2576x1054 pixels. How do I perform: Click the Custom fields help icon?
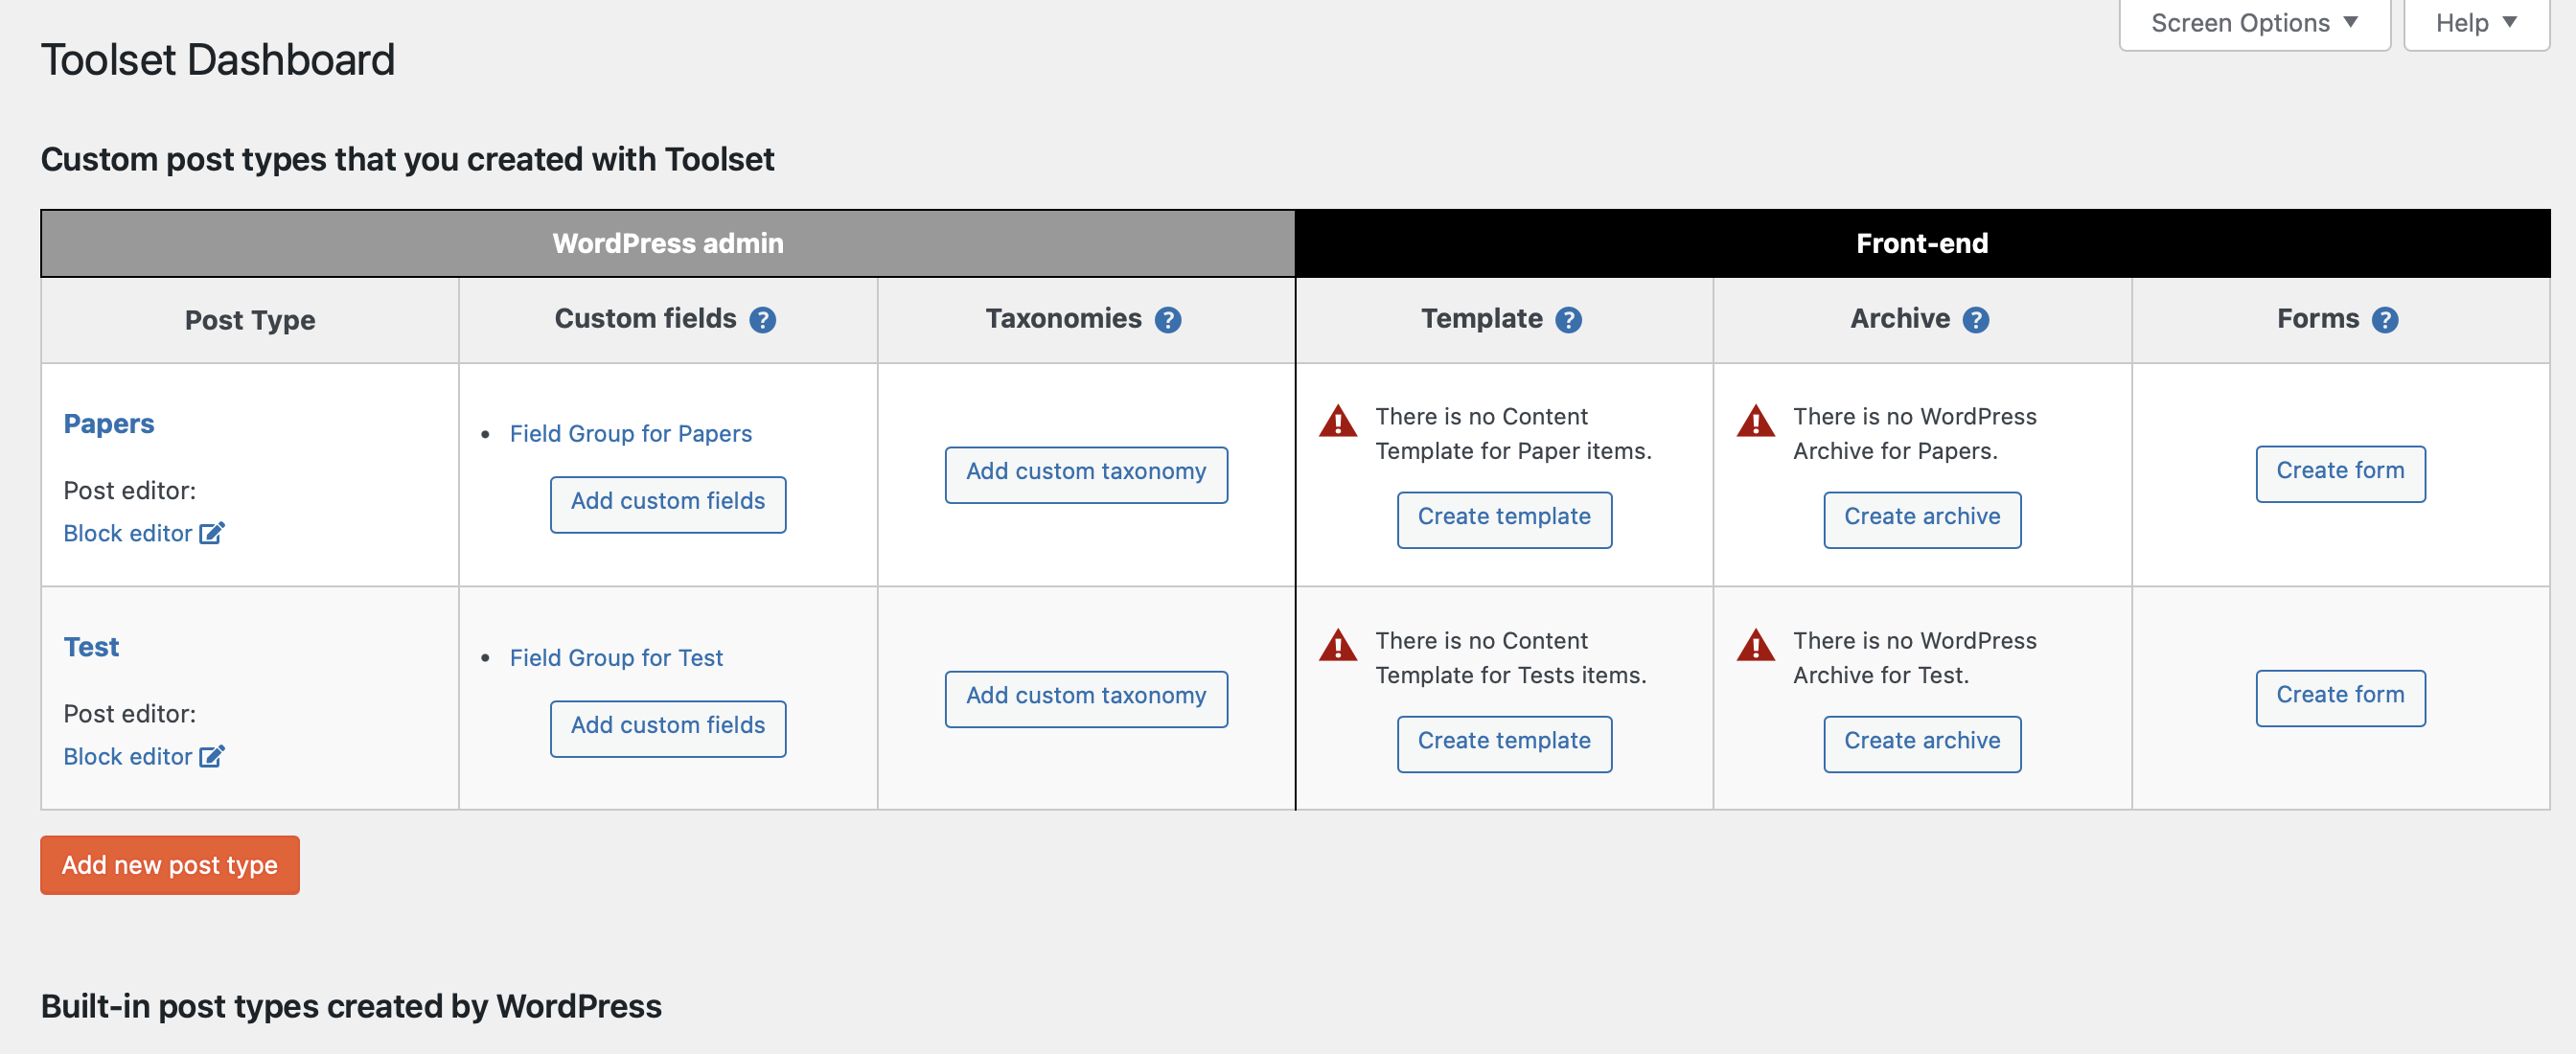click(x=762, y=320)
